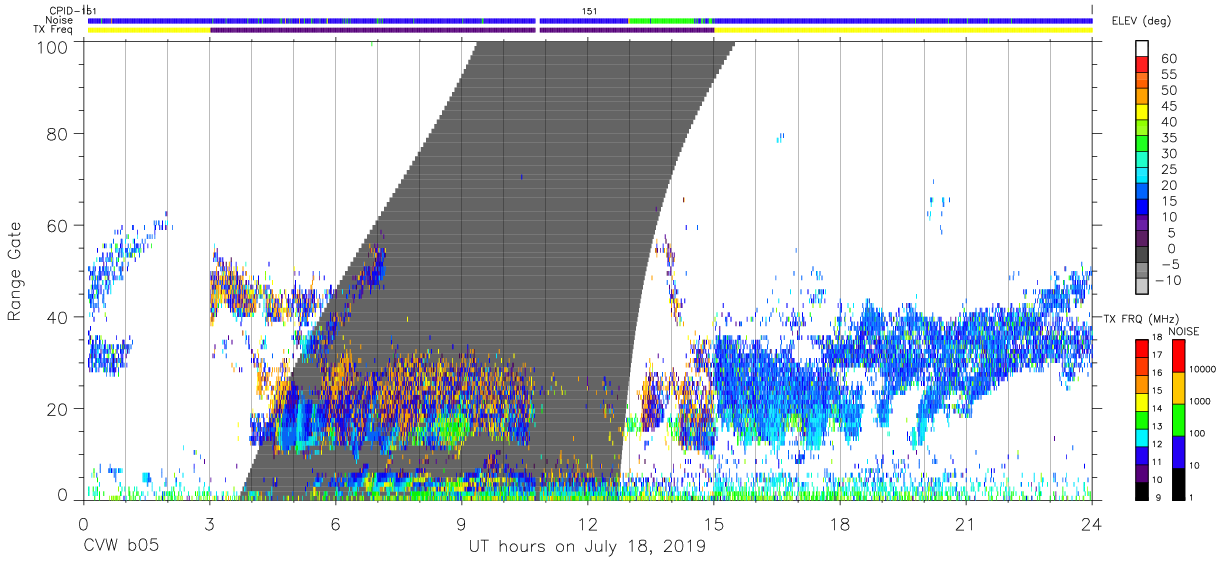Click the 'Noise' strip row label
1228x567 pixels.
click(59, 20)
